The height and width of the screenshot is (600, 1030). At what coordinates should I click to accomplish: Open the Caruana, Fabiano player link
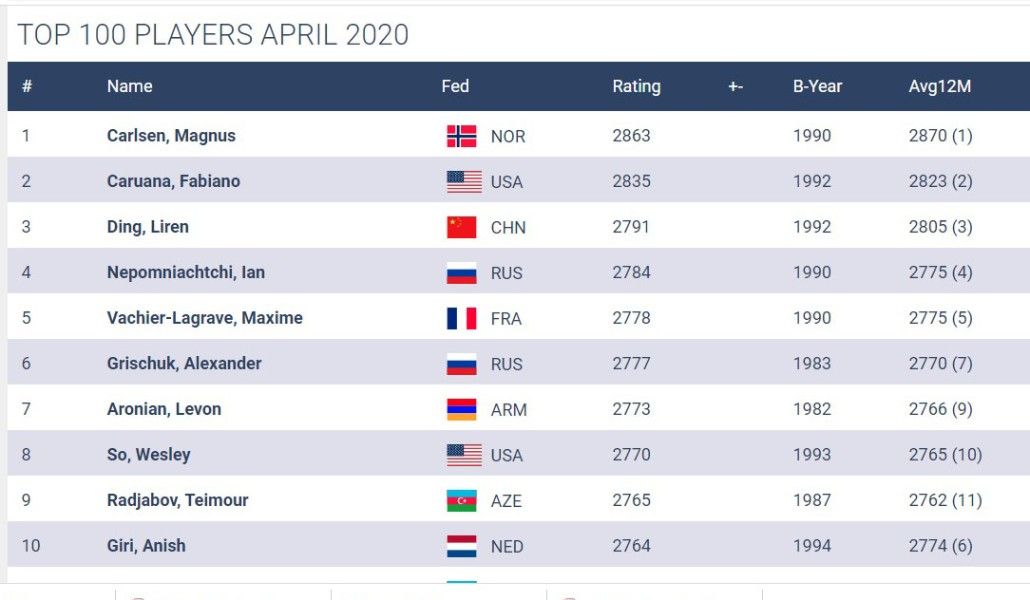[173, 181]
